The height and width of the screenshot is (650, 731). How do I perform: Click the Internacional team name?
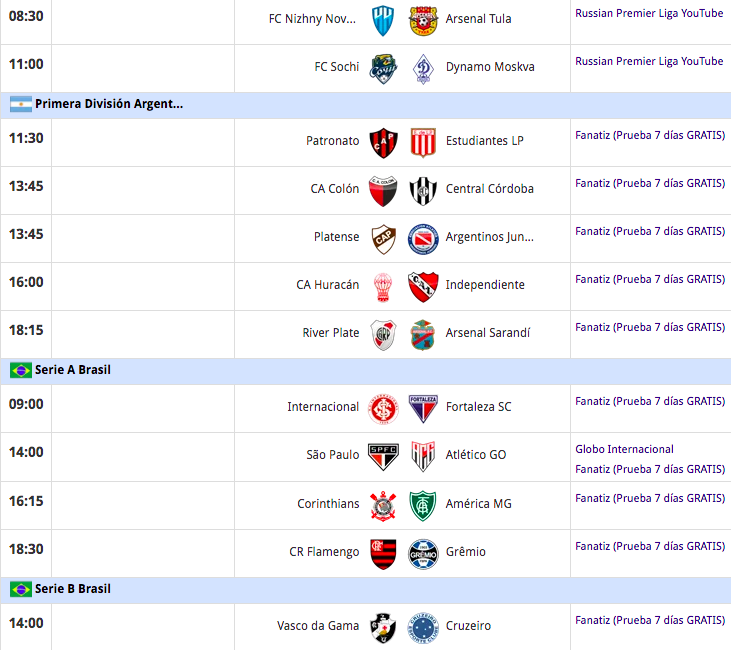(323, 407)
